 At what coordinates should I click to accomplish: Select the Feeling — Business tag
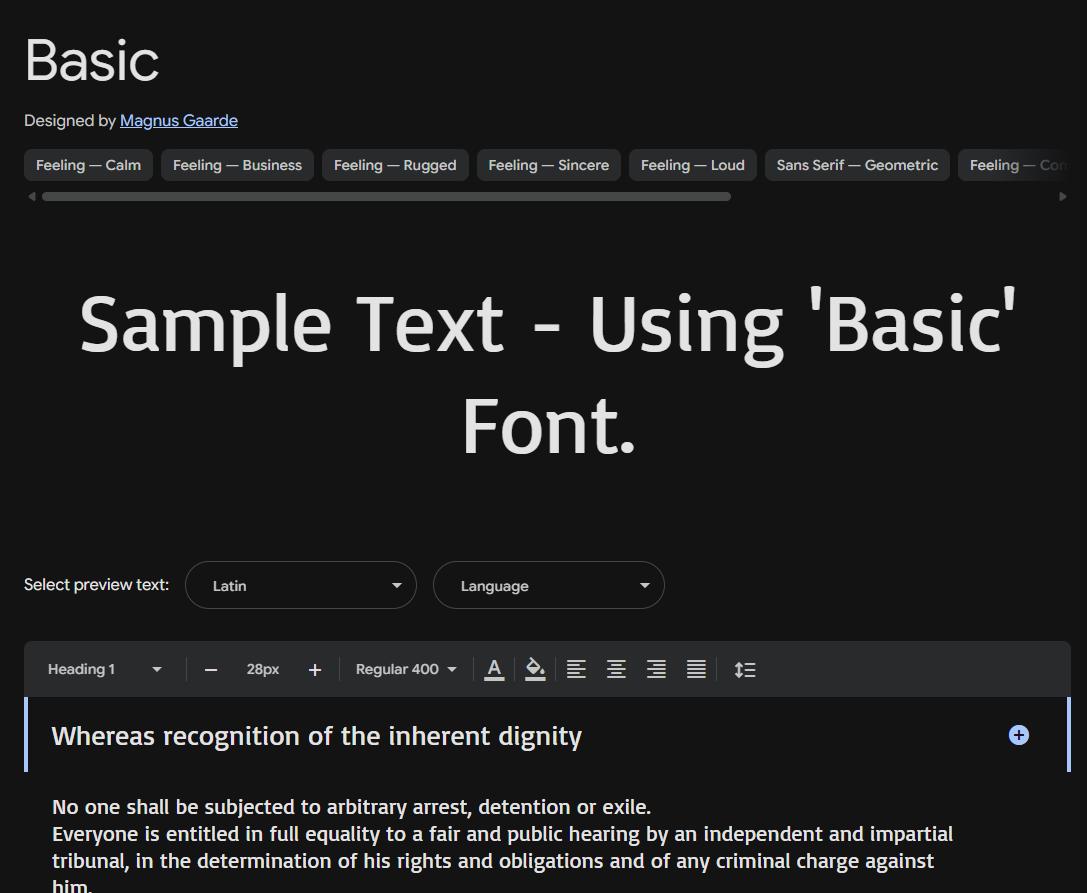click(x=237, y=165)
